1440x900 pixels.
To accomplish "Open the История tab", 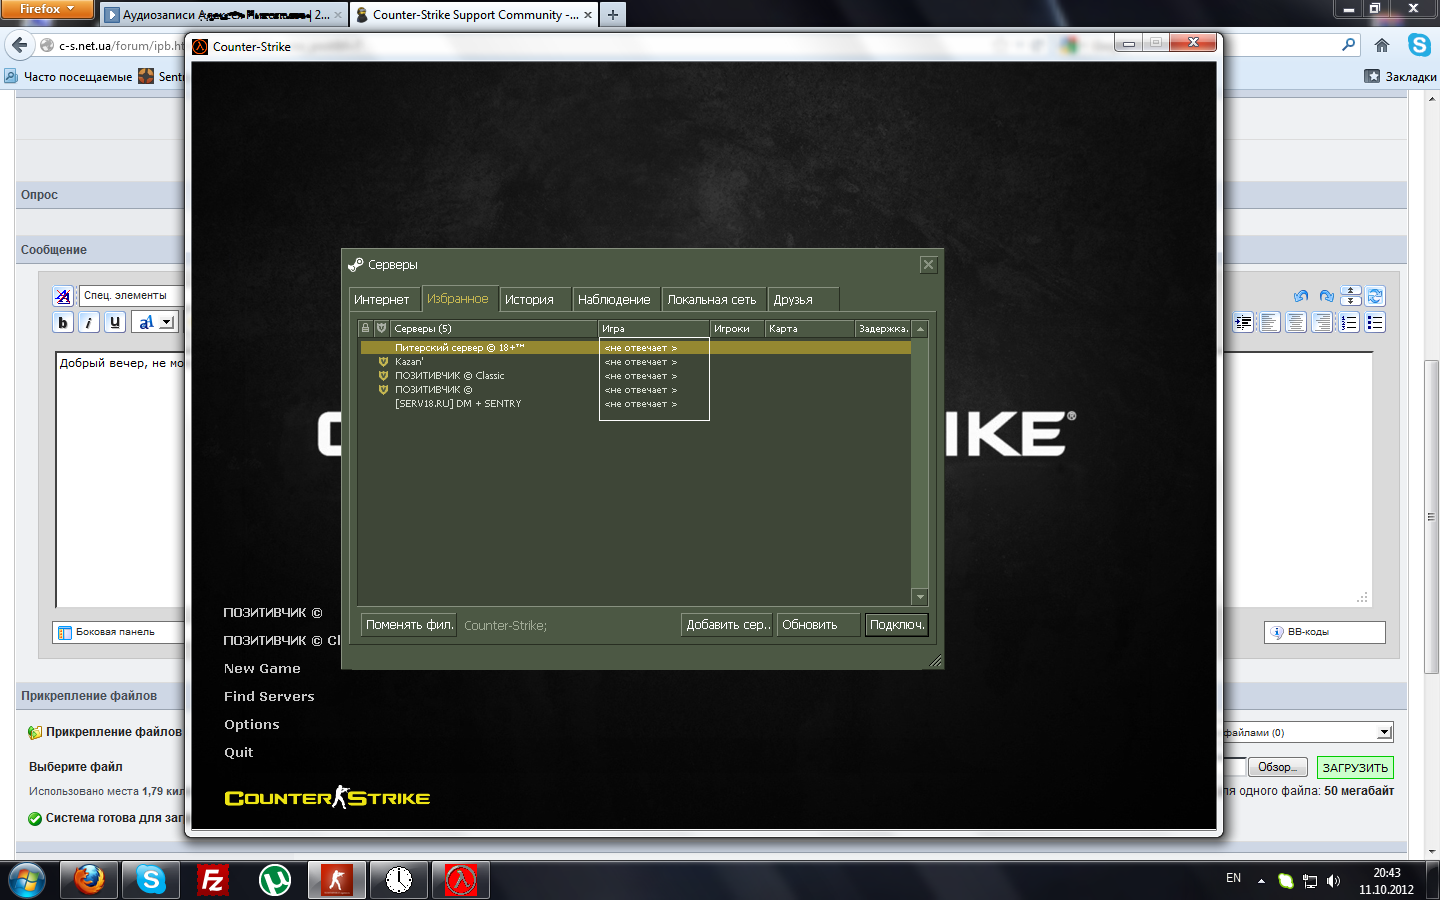I will click(535, 299).
